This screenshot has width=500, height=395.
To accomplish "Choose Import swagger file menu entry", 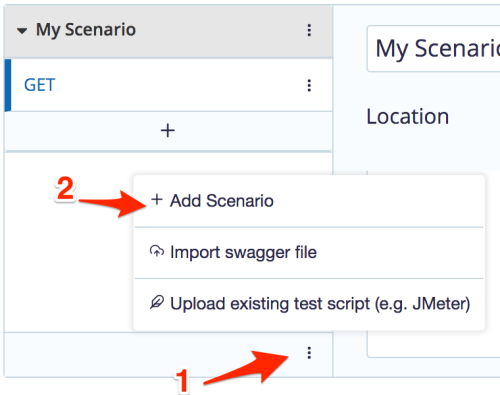I will coord(309,253).
